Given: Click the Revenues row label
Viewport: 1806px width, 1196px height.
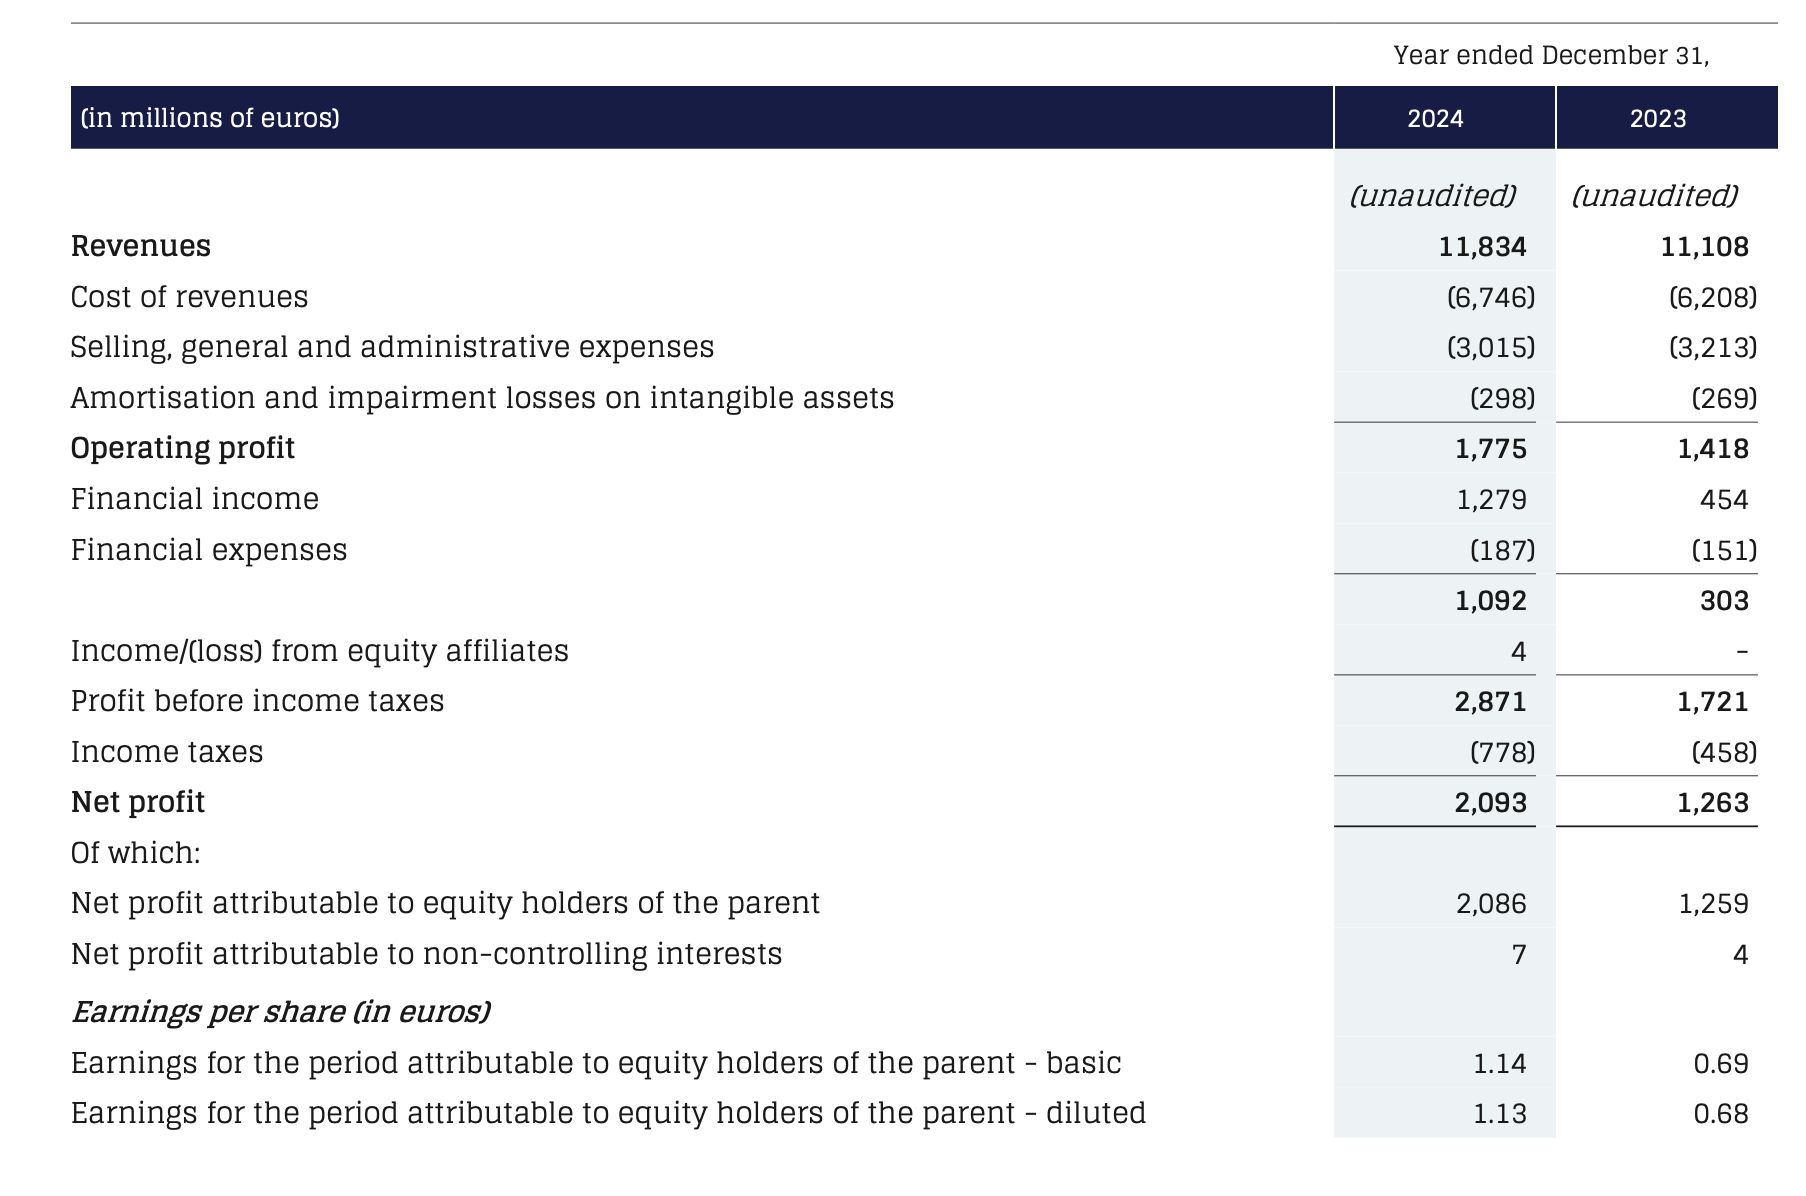Looking at the screenshot, I should pyautogui.click(x=141, y=246).
